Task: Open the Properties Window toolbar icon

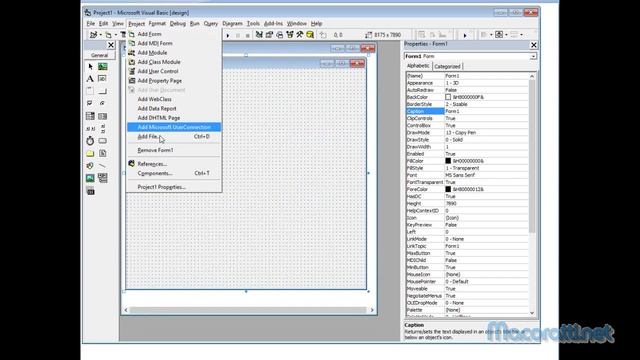Action: tap(269, 35)
